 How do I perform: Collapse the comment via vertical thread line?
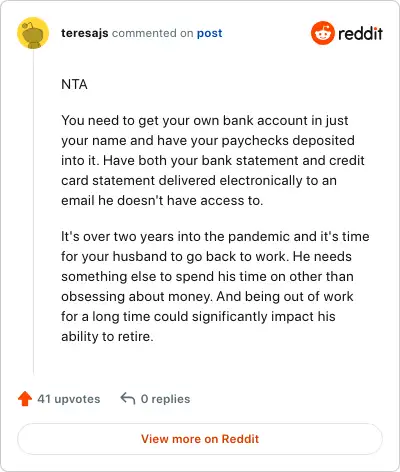[x=33, y=212]
